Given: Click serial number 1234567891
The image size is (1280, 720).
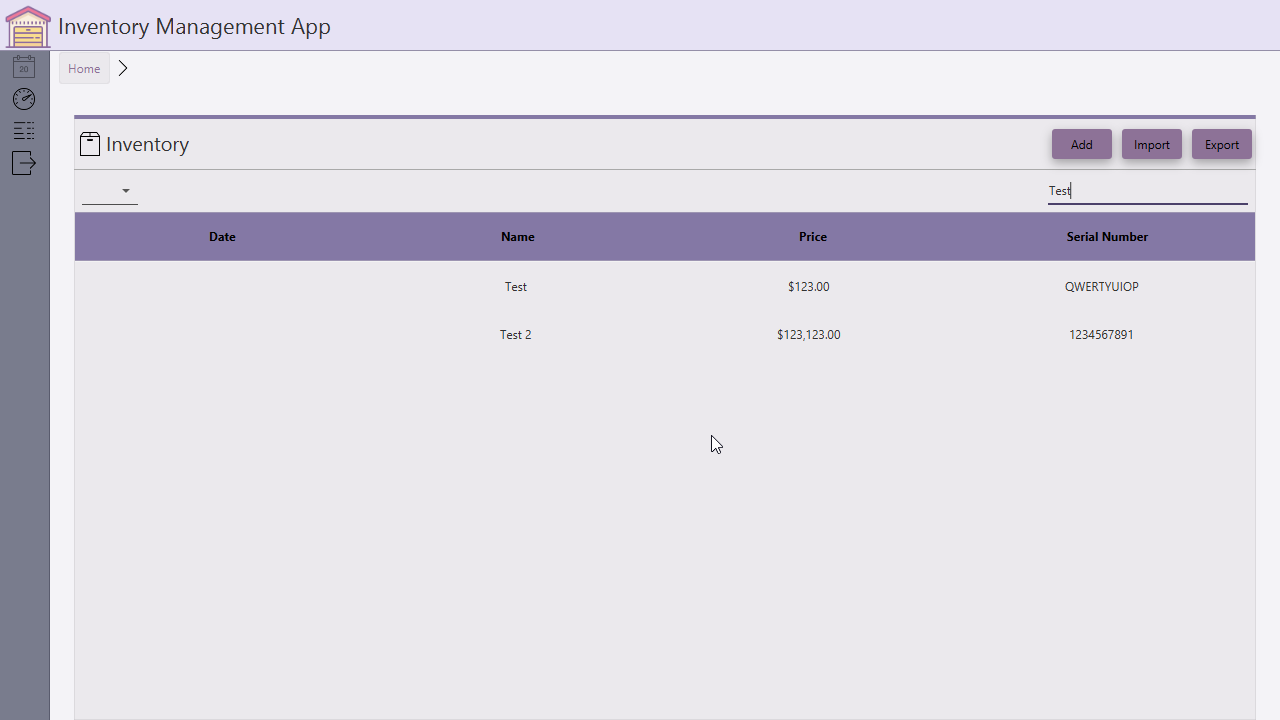Looking at the screenshot, I should tap(1102, 334).
